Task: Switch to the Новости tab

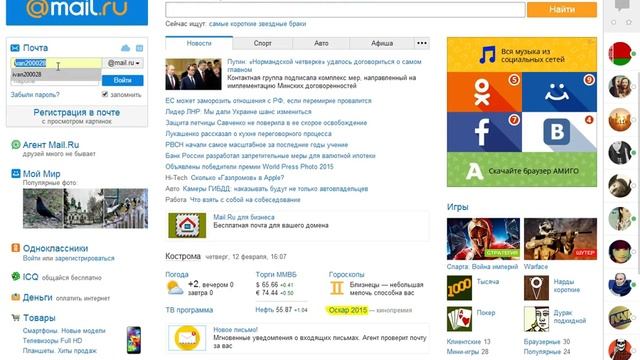Action: [199, 43]
